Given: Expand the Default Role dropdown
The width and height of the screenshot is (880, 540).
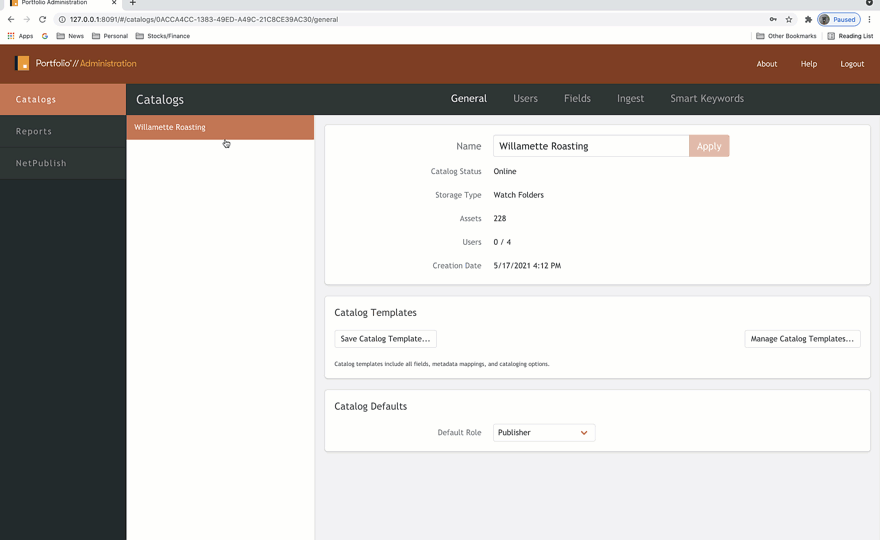Looking at the screenshot, I should 544,432.
